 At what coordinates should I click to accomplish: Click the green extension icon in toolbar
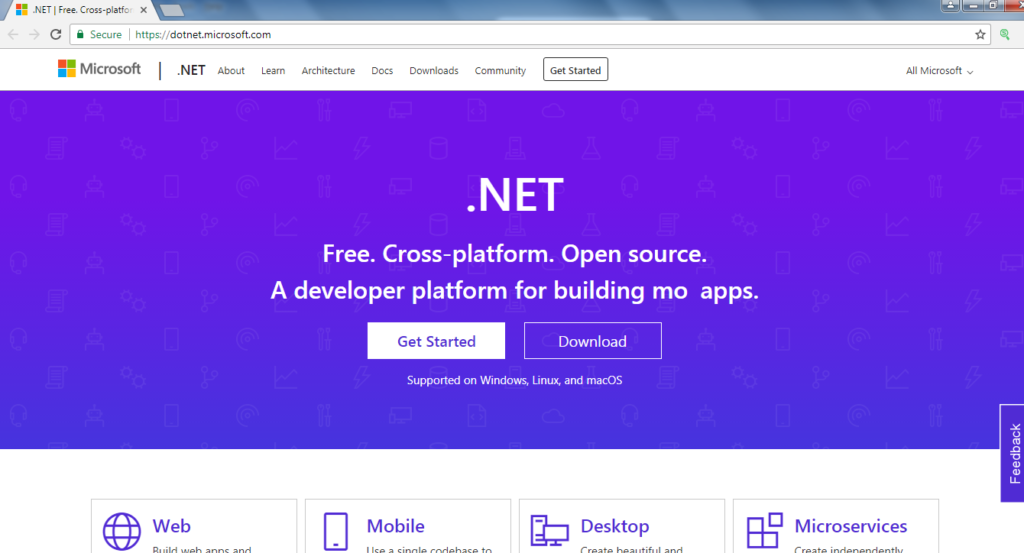(x=1004, y=35)
